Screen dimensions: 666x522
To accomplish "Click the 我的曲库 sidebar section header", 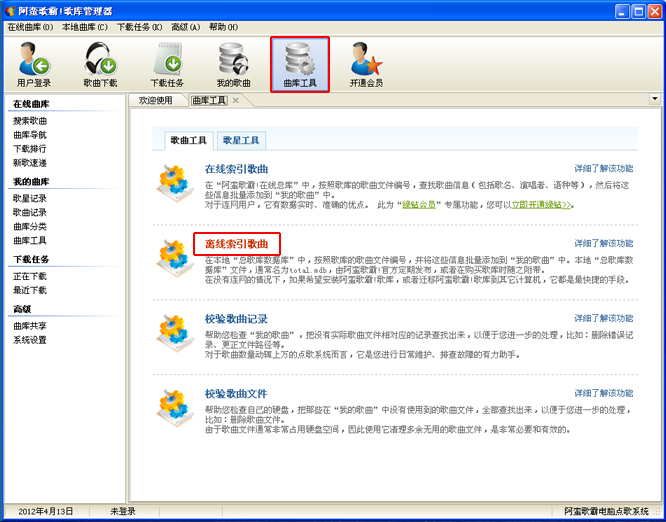I will point(31,182).
